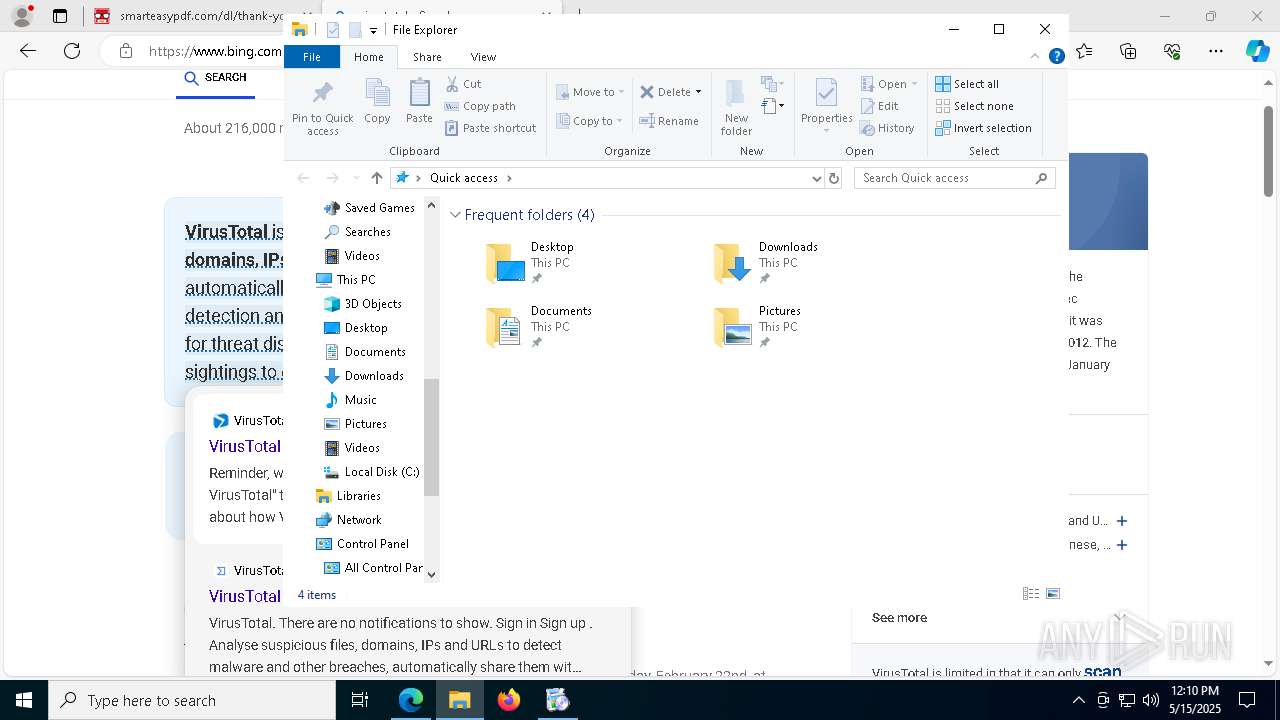Click the Search Quick access field
The image size is (1280, 720).
(x=955, y=178)
